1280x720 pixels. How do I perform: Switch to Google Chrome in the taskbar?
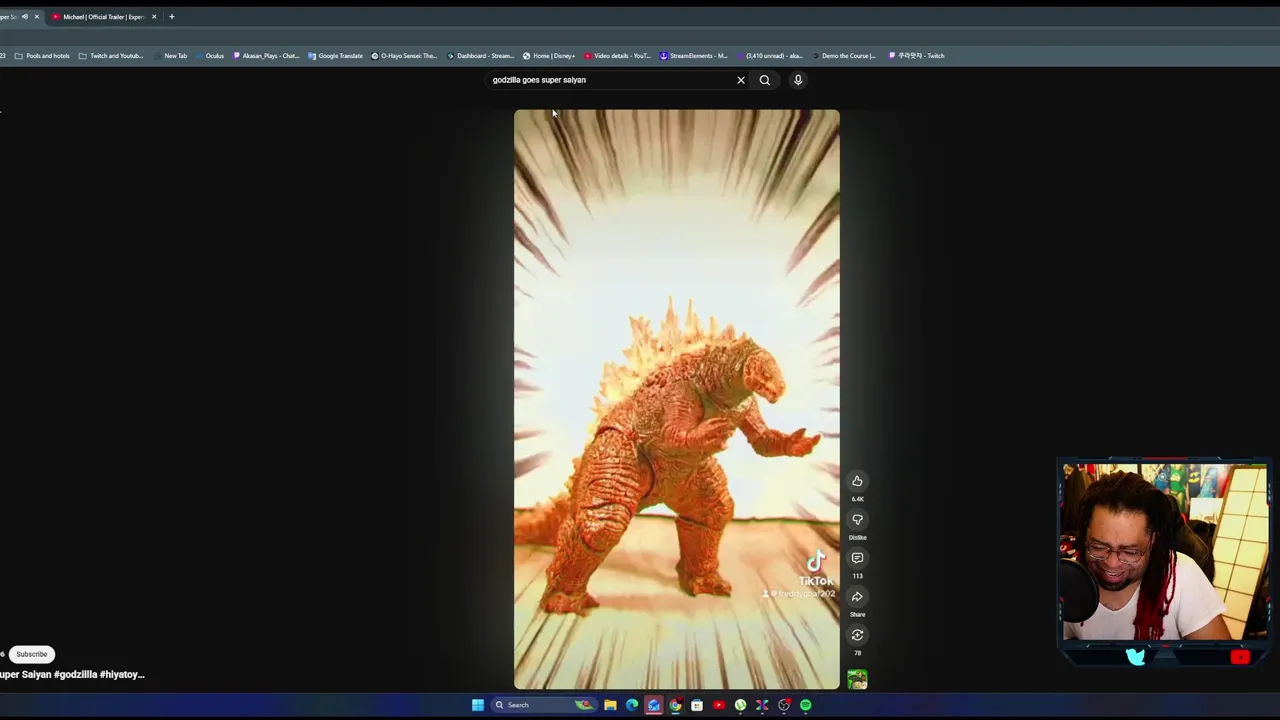tap(675, 705)
